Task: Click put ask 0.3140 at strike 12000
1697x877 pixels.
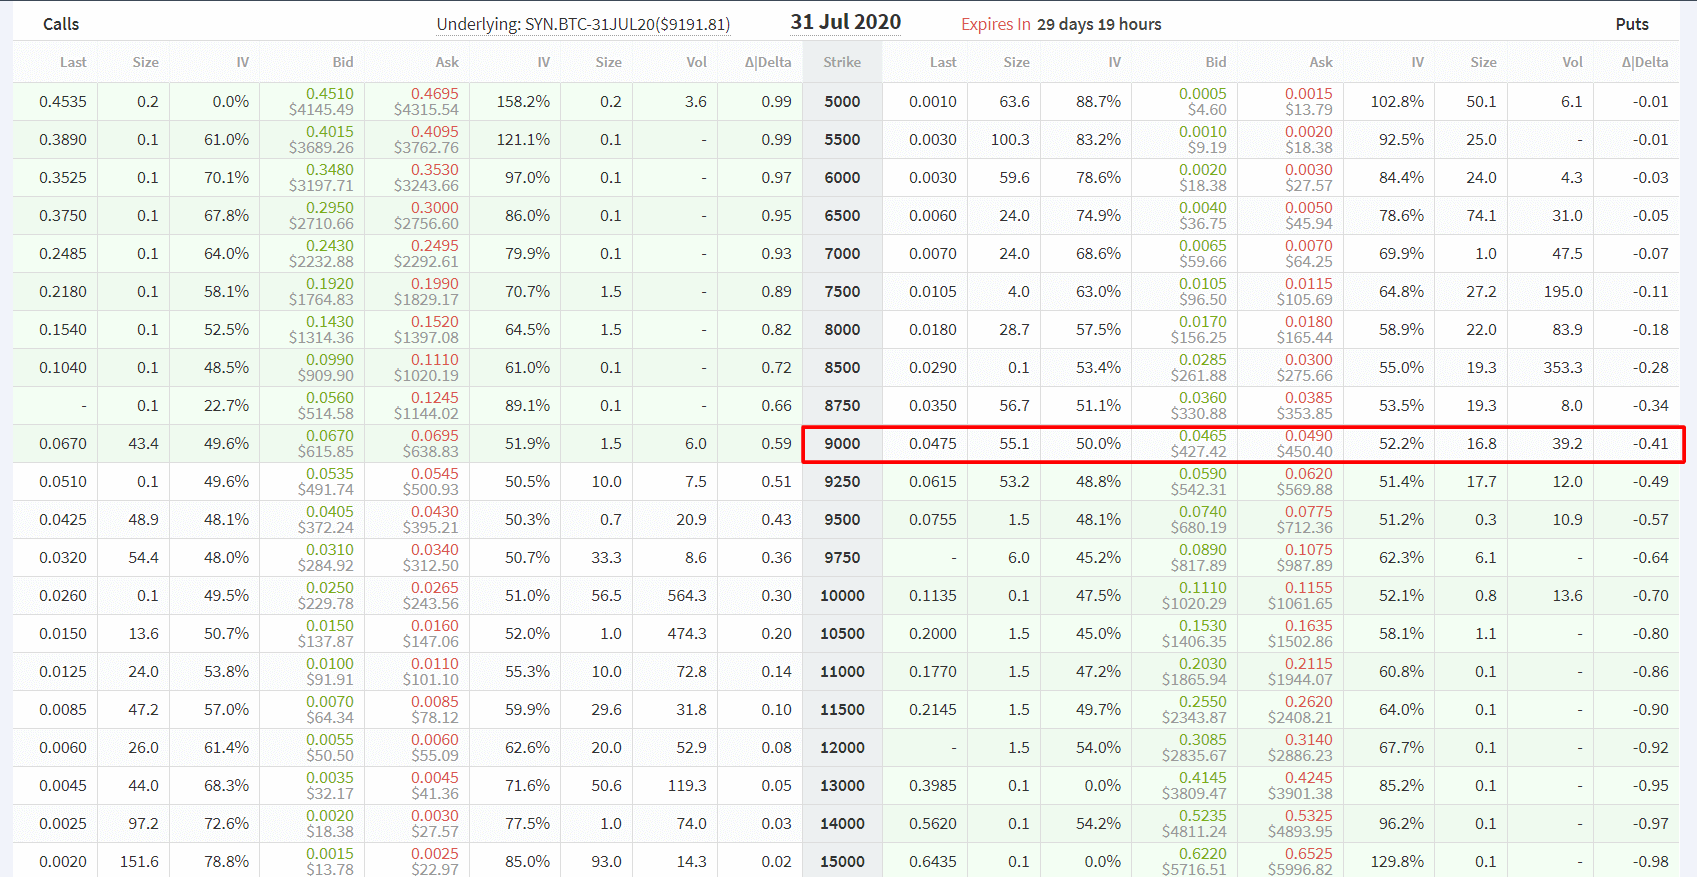Action: pos(1309,740)
